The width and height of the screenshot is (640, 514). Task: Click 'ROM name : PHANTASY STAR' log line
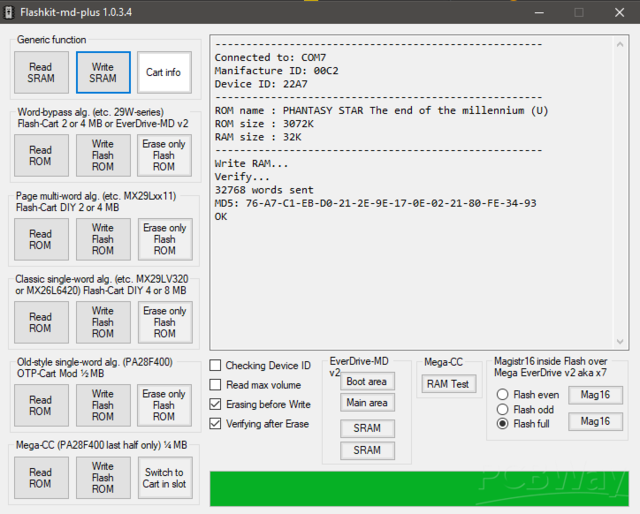tap(381, 111)
